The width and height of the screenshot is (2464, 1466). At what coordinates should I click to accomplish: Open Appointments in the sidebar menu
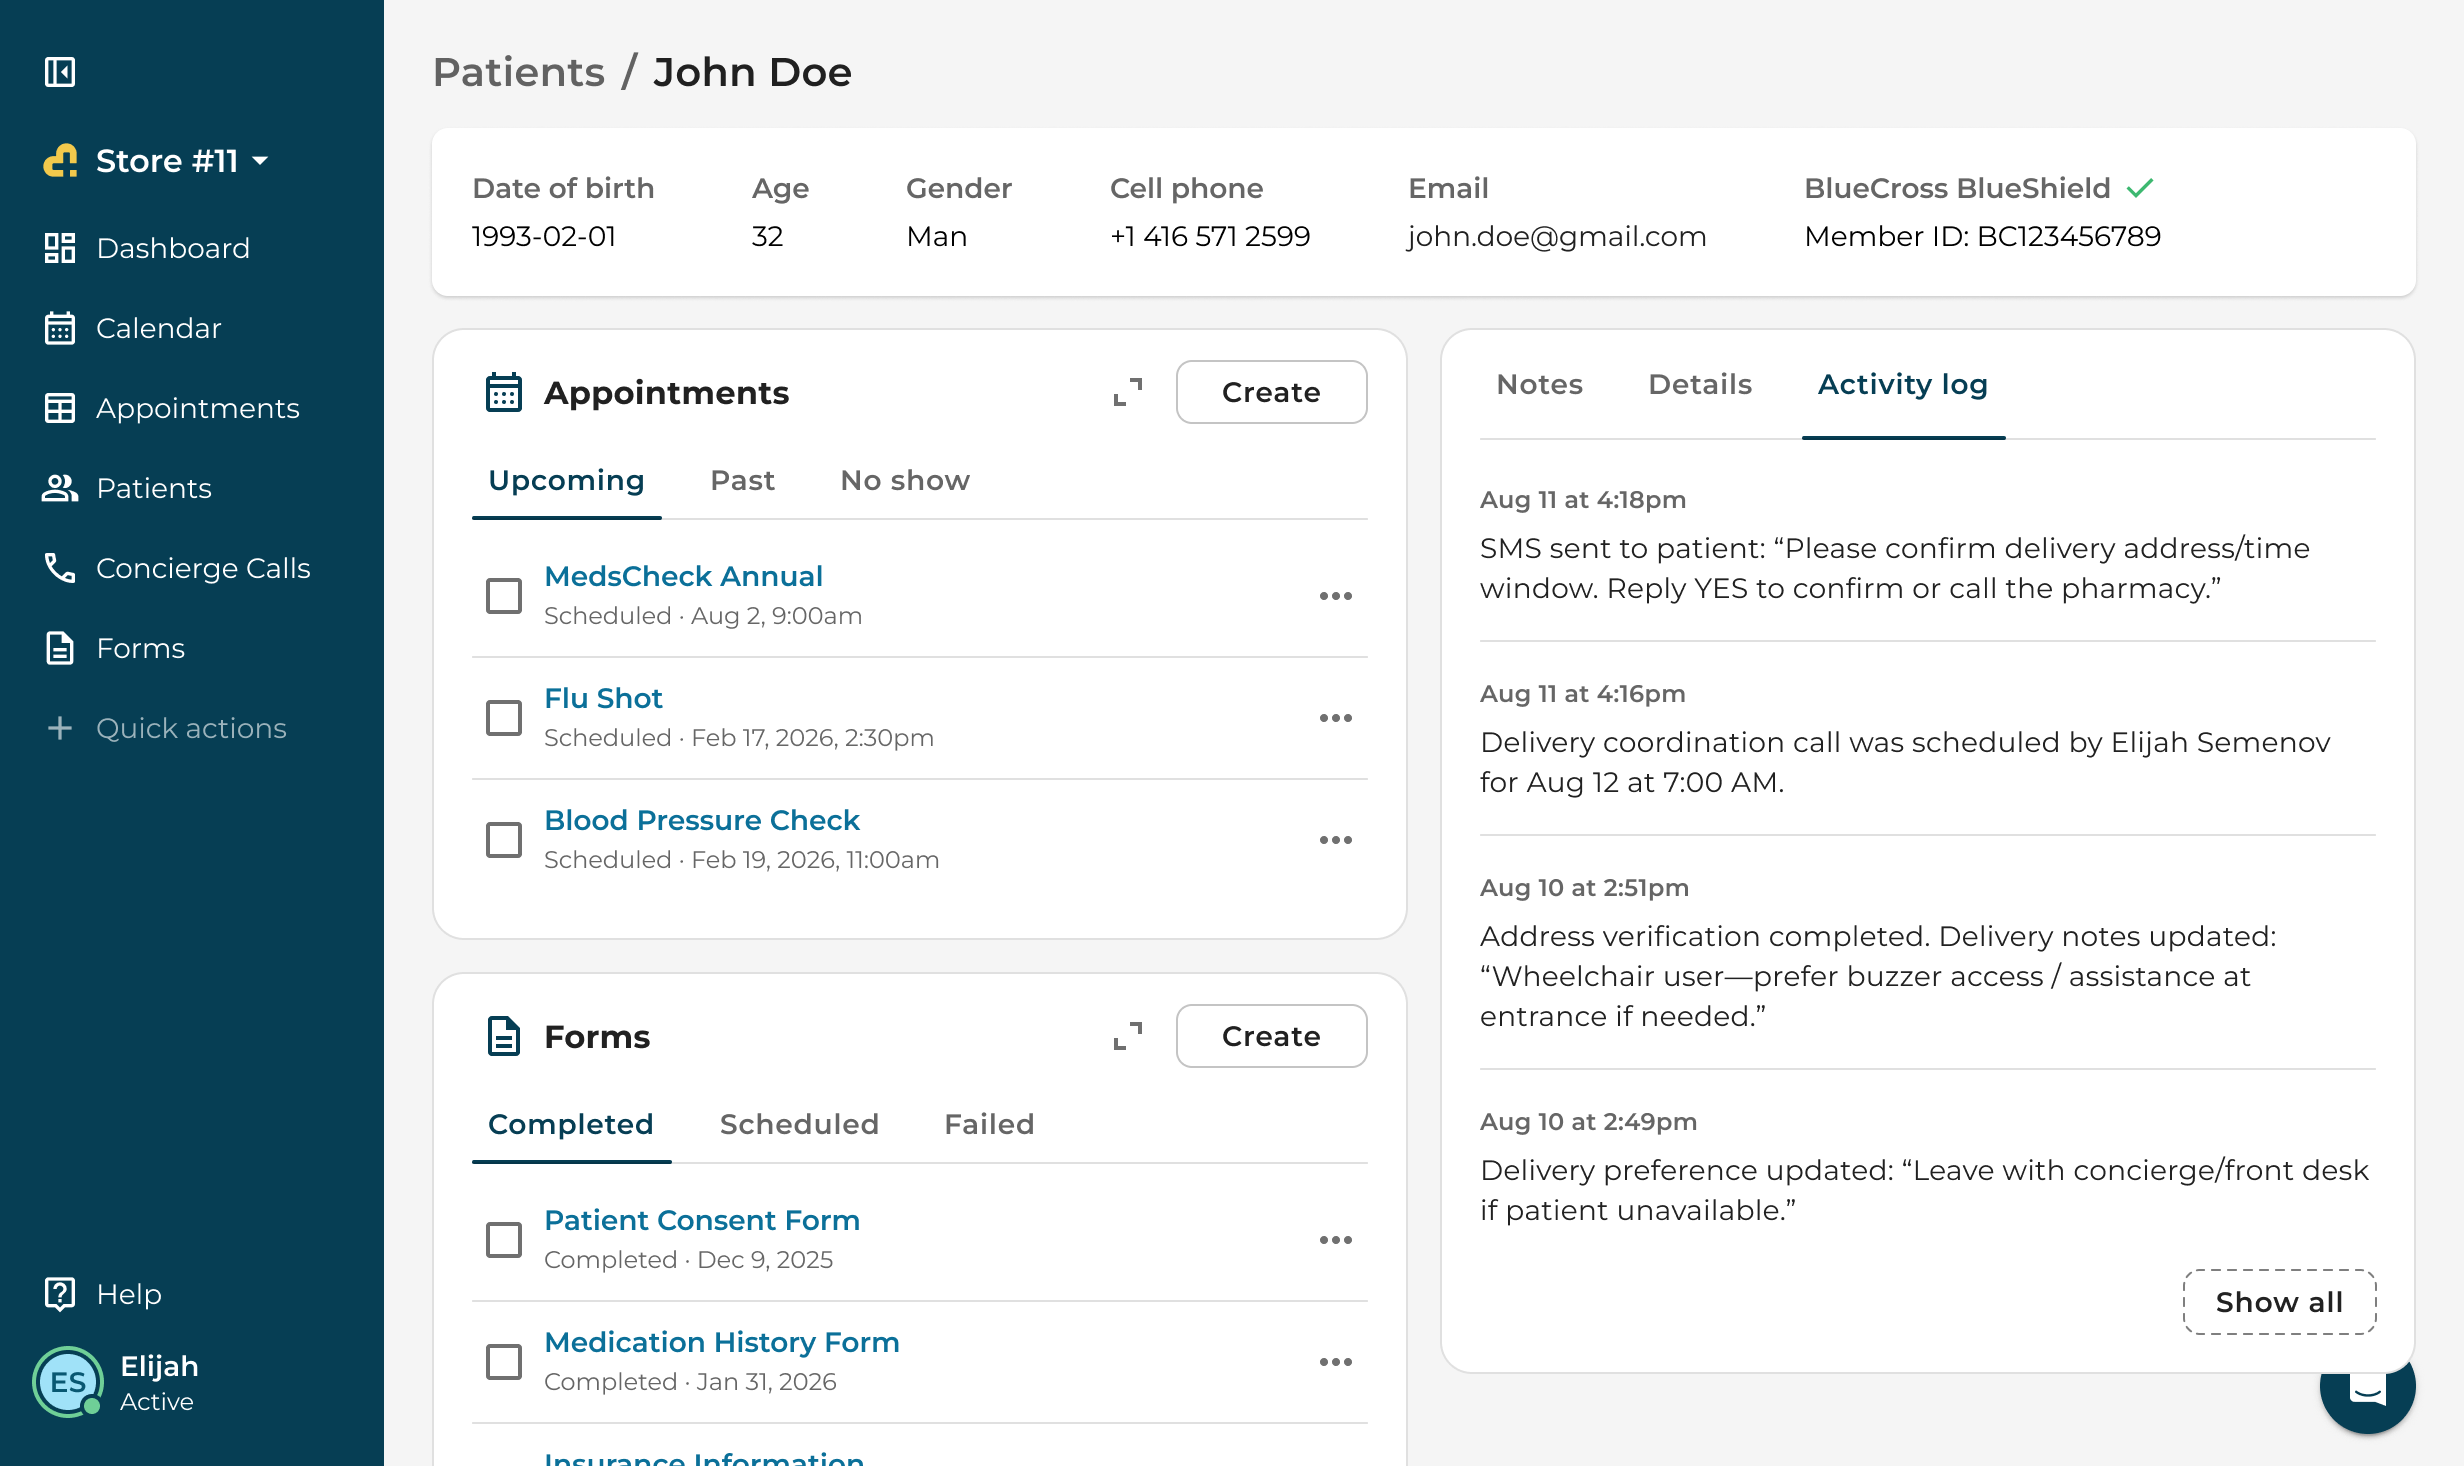tap(172, 408)
